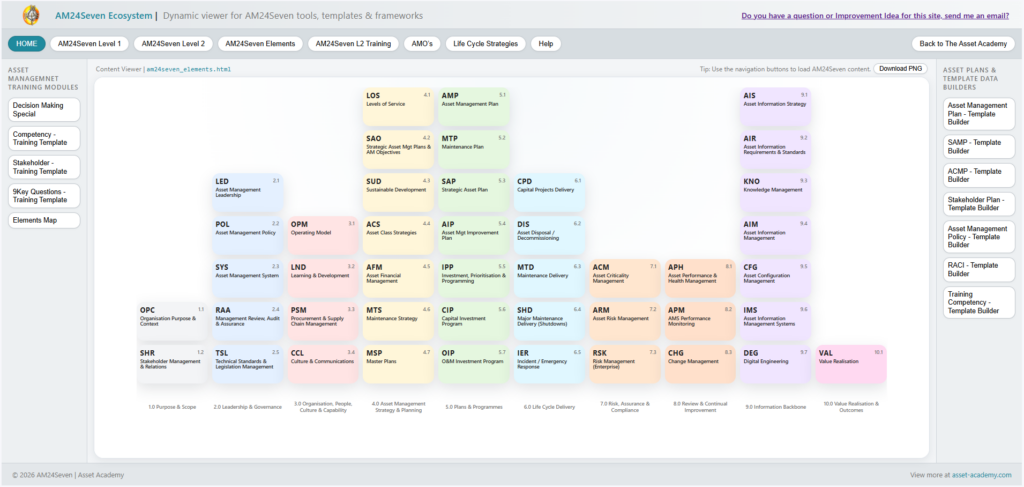Open the improvement idea email link
The image size is (1024, 487).
[x=876, y=16]
